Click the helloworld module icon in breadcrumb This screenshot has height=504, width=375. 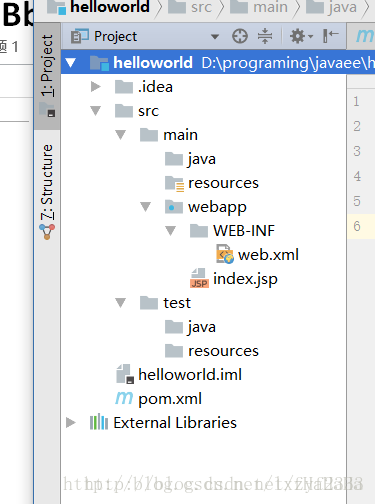57,7
